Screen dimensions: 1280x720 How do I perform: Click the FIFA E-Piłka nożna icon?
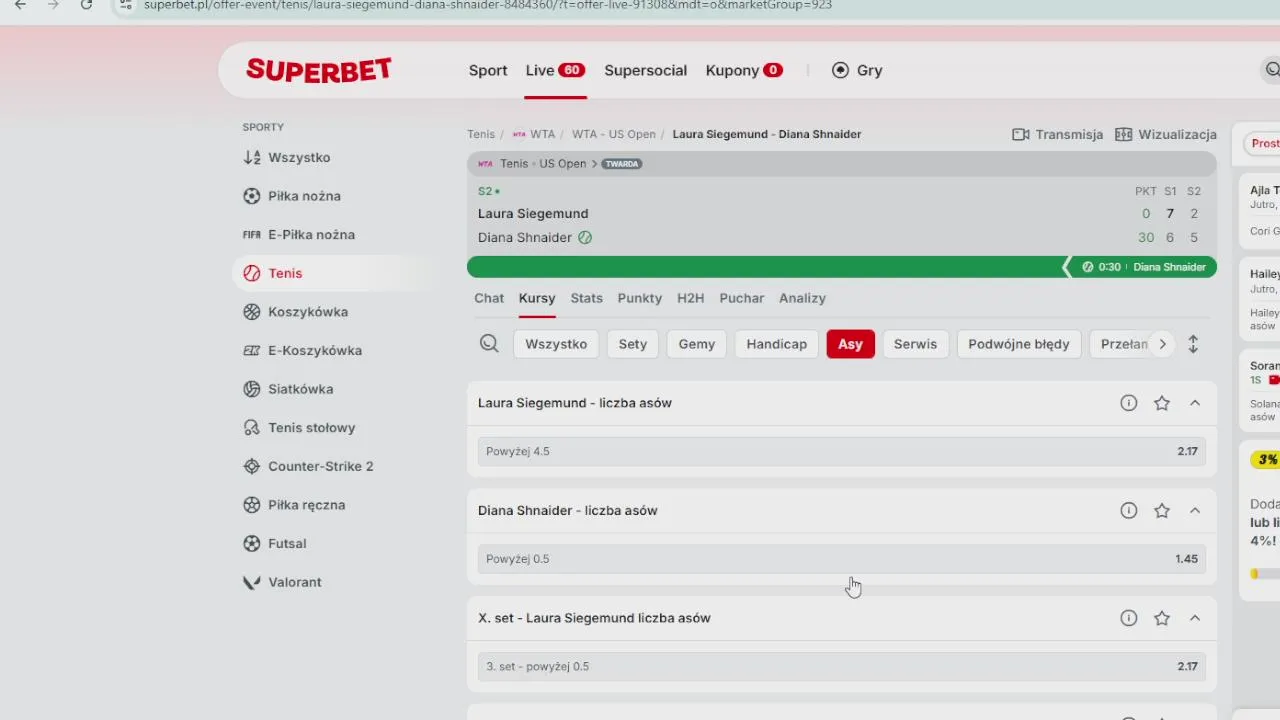252,235
